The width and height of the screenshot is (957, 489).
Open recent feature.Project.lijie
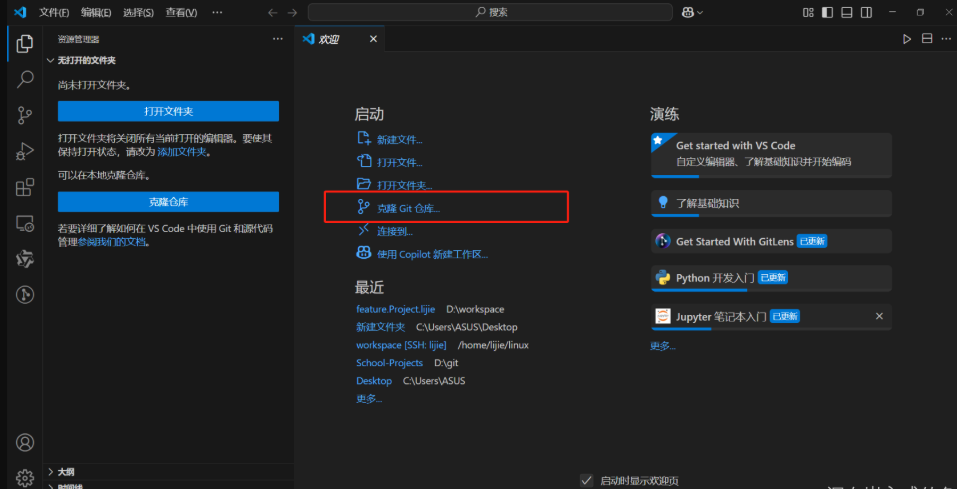(x=395, y=310)
